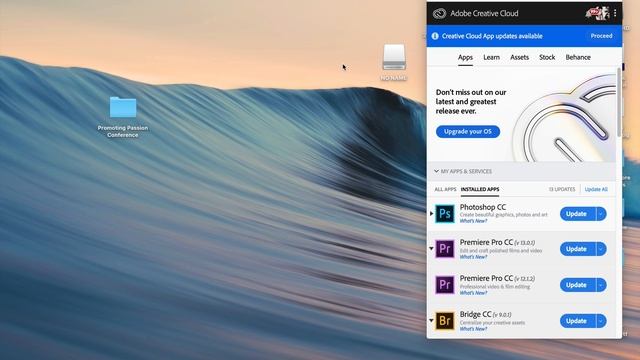Click the Premiere Pro CC v13.0.1 icon
Image resolution: width=640 pixels, height=360 pixels.
pos(444,249)
